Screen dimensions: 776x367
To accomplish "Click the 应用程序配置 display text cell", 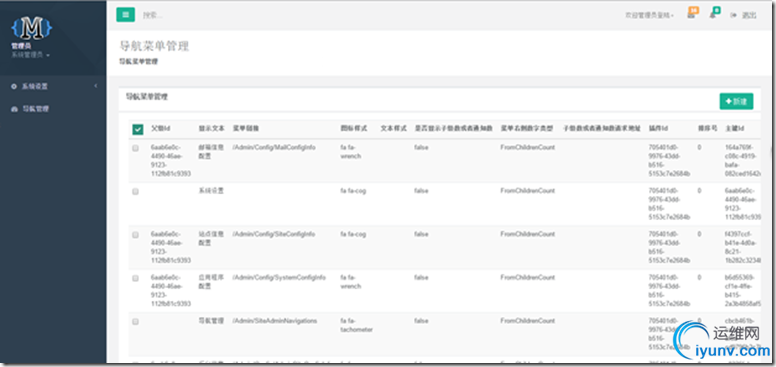I will click(x=211, y=282).
